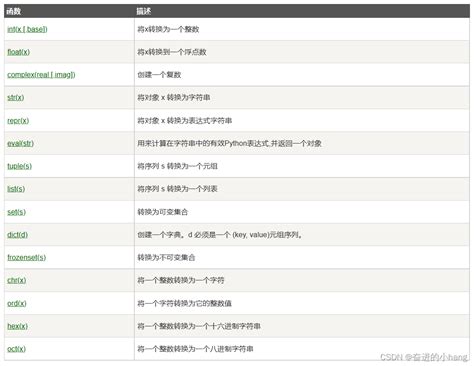Select description 将一个字符转换为它的整数值
Screen dimensions: 474x366
point(185,303)
